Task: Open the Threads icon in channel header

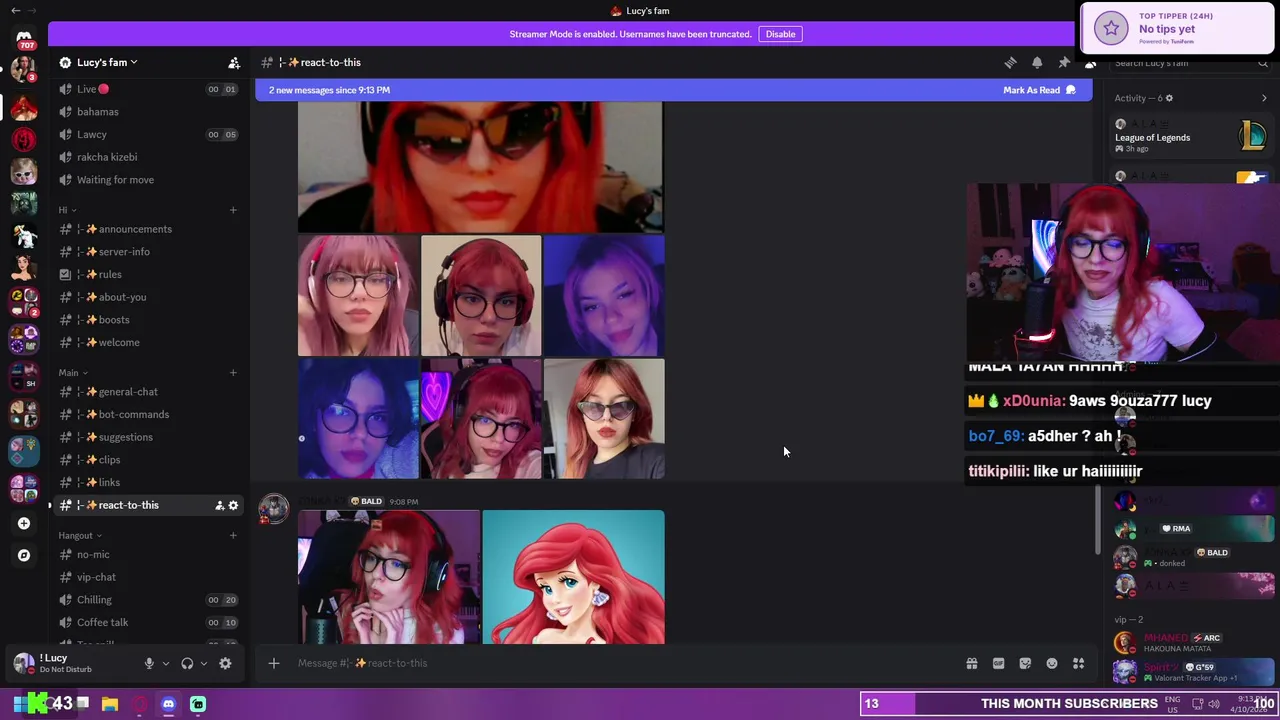Action: 1010,62
